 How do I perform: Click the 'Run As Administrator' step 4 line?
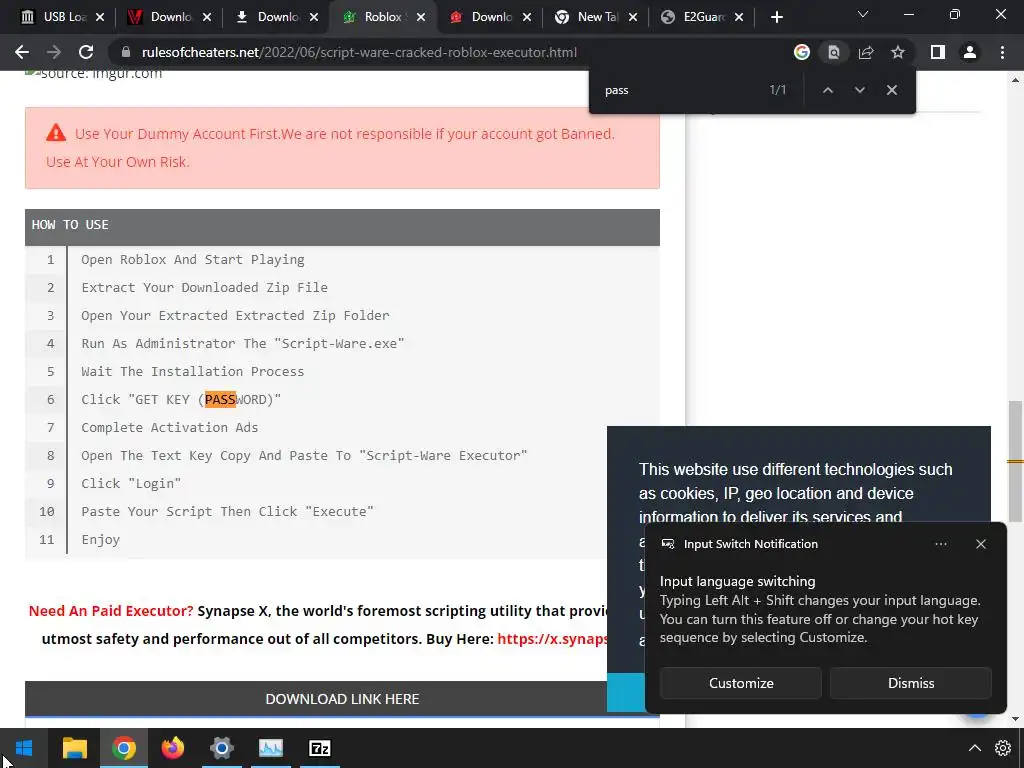coord(242,344)
